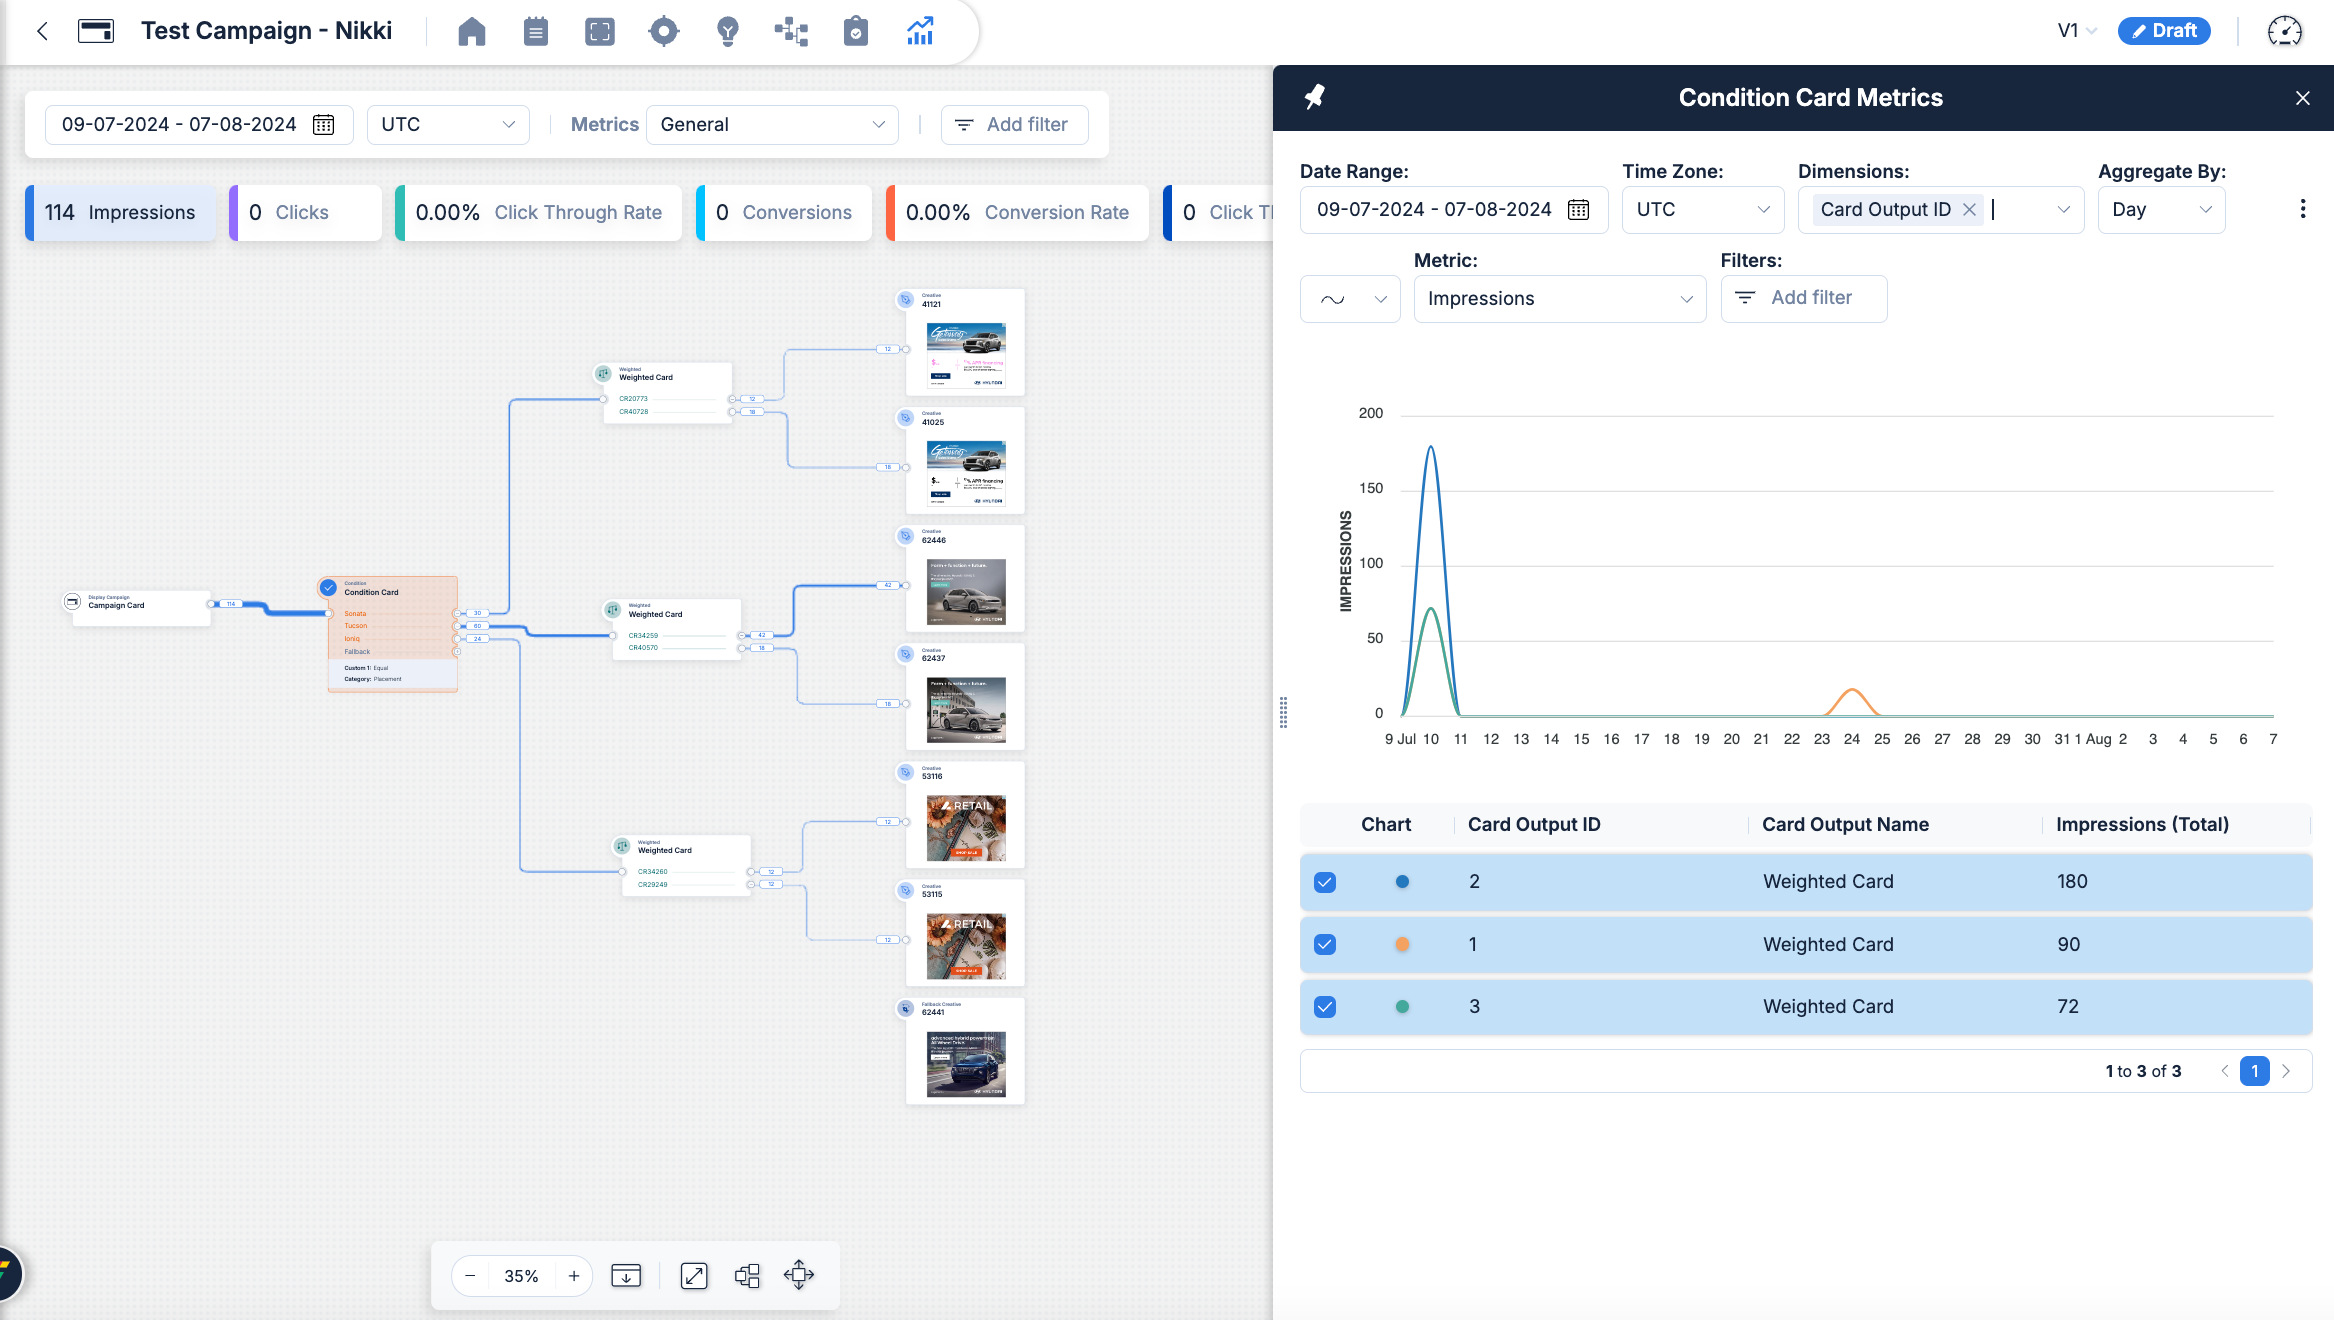Uncheck the Card Output ID 2 row checkbox
This screenshot has width=2334, height=1320.
pyautogui.click(x=1325, y=882)
